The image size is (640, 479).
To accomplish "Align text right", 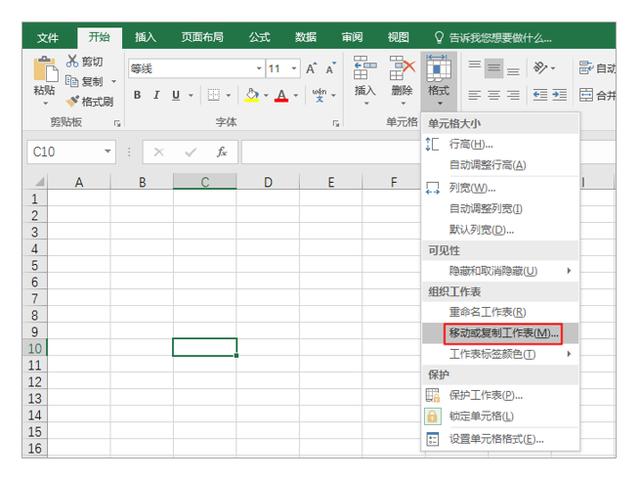I will click(x=513, y=95).
